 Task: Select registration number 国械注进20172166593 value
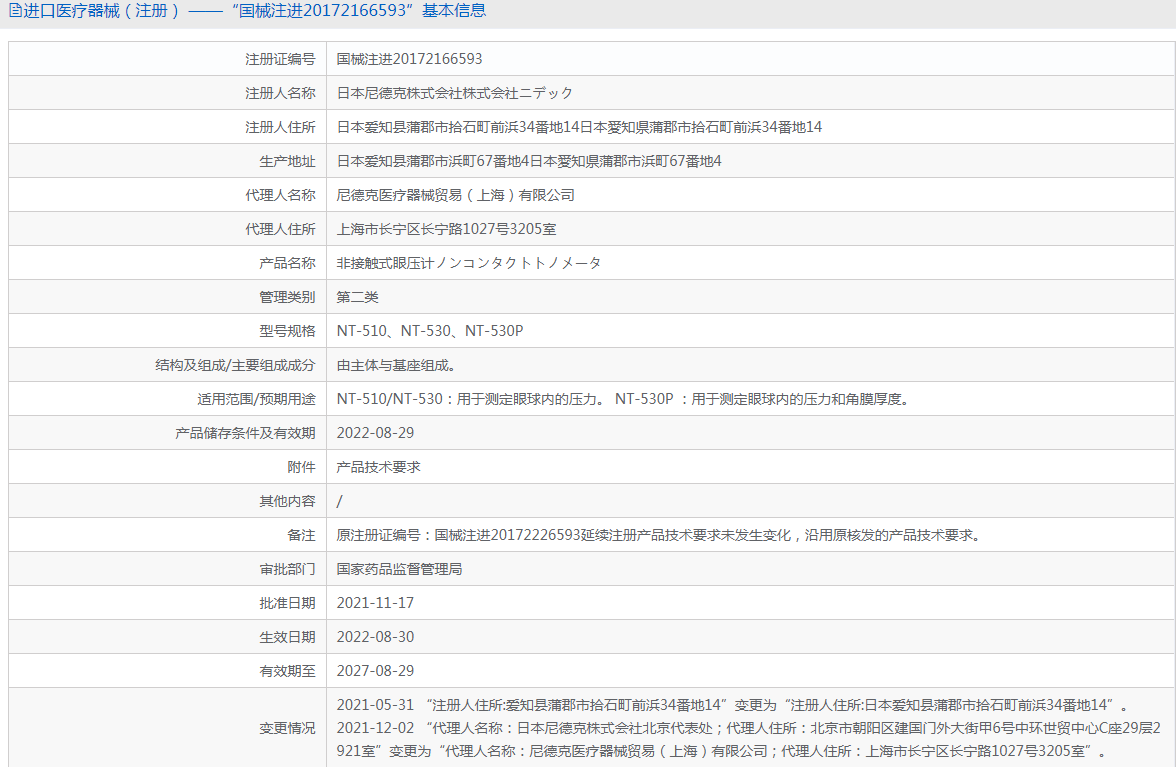coord(410,59)
